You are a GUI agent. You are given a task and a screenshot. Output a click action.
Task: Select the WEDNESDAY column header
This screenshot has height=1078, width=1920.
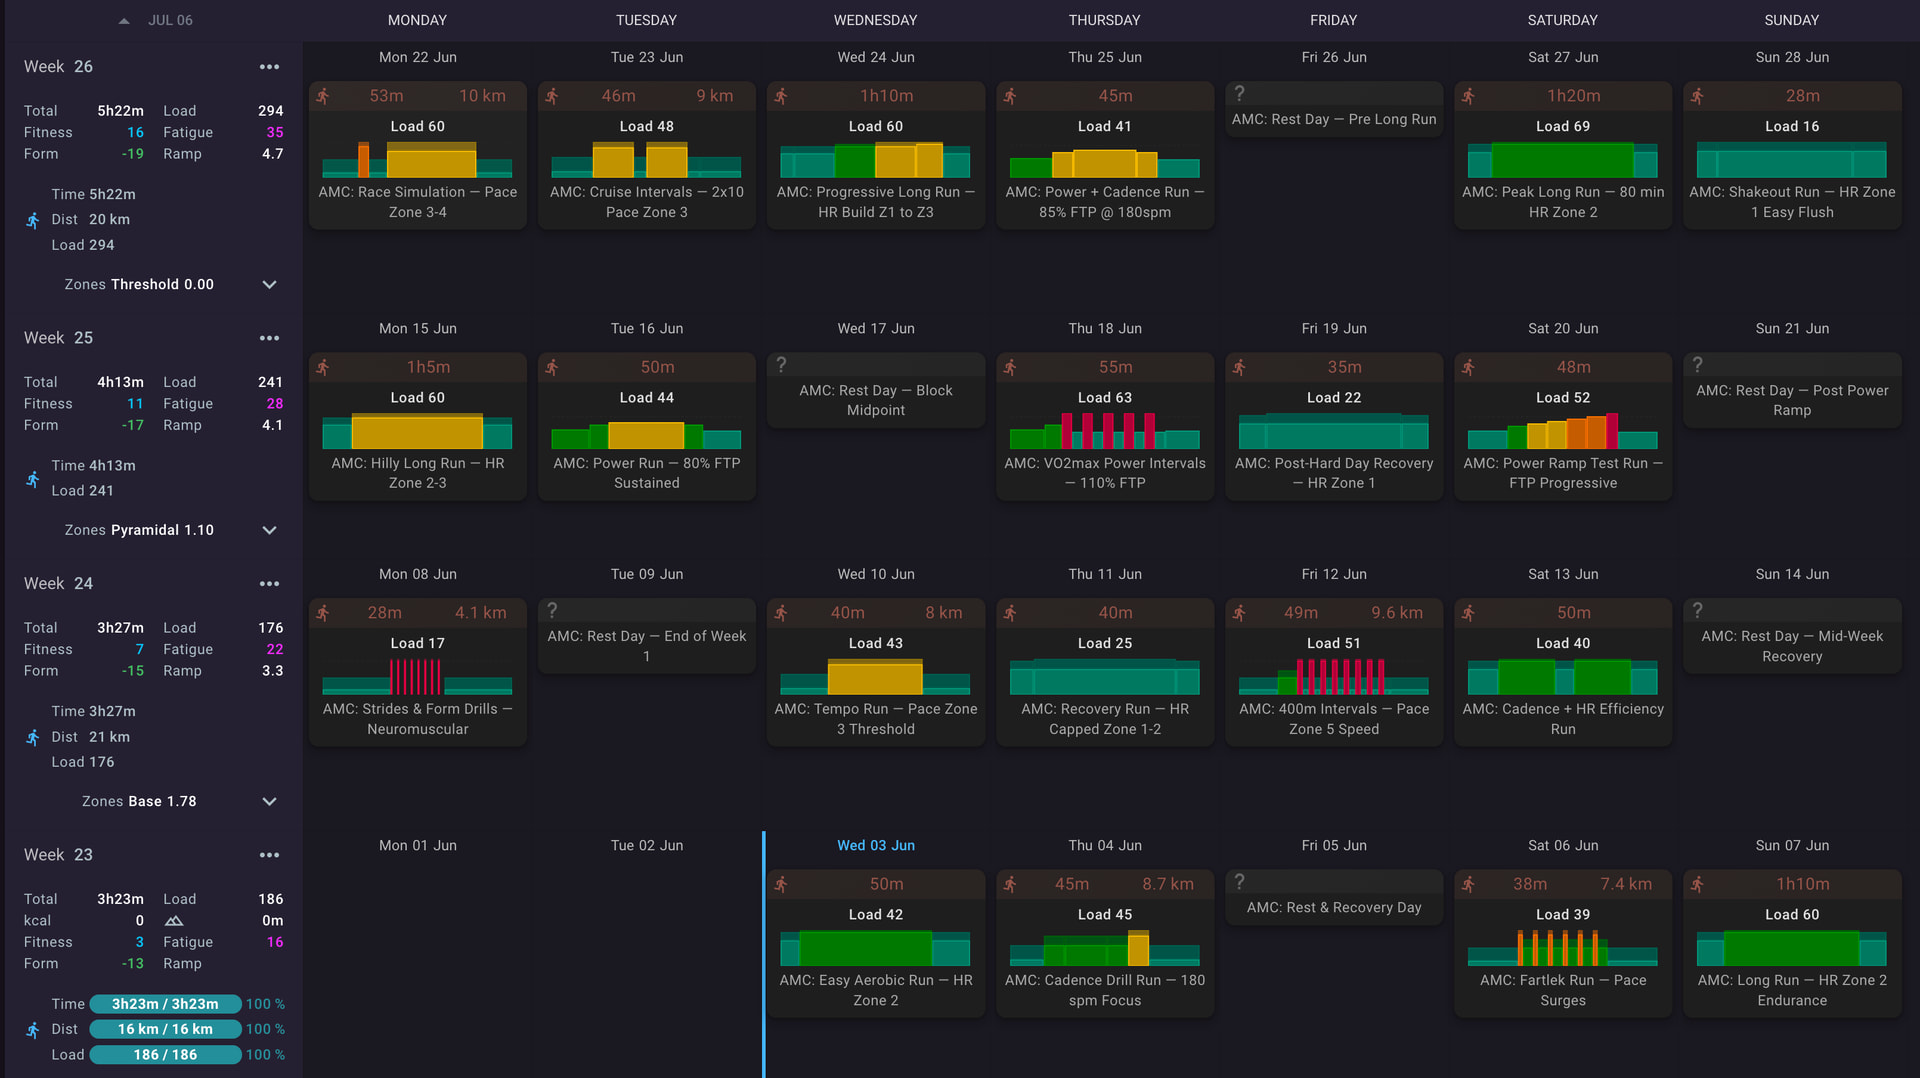click(875, 20)
